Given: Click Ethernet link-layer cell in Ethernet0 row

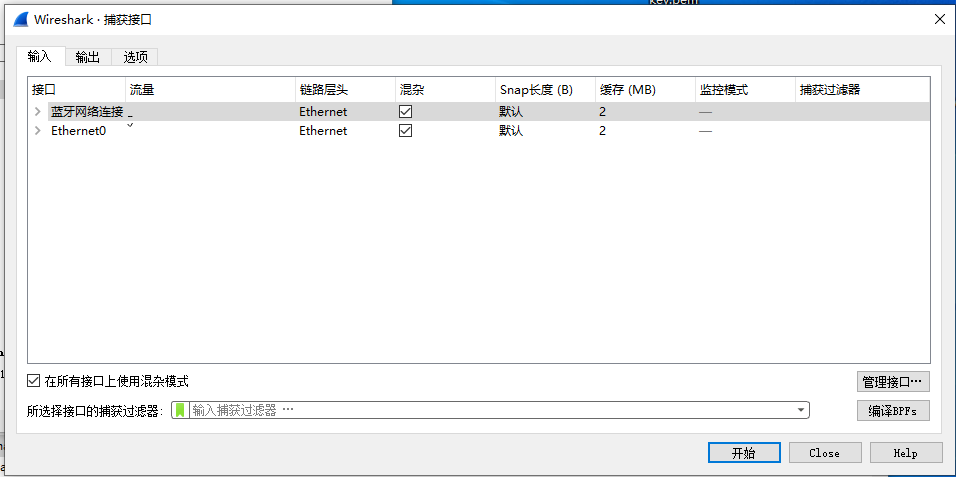Looking at the screenshot, I should coord(323,131).
